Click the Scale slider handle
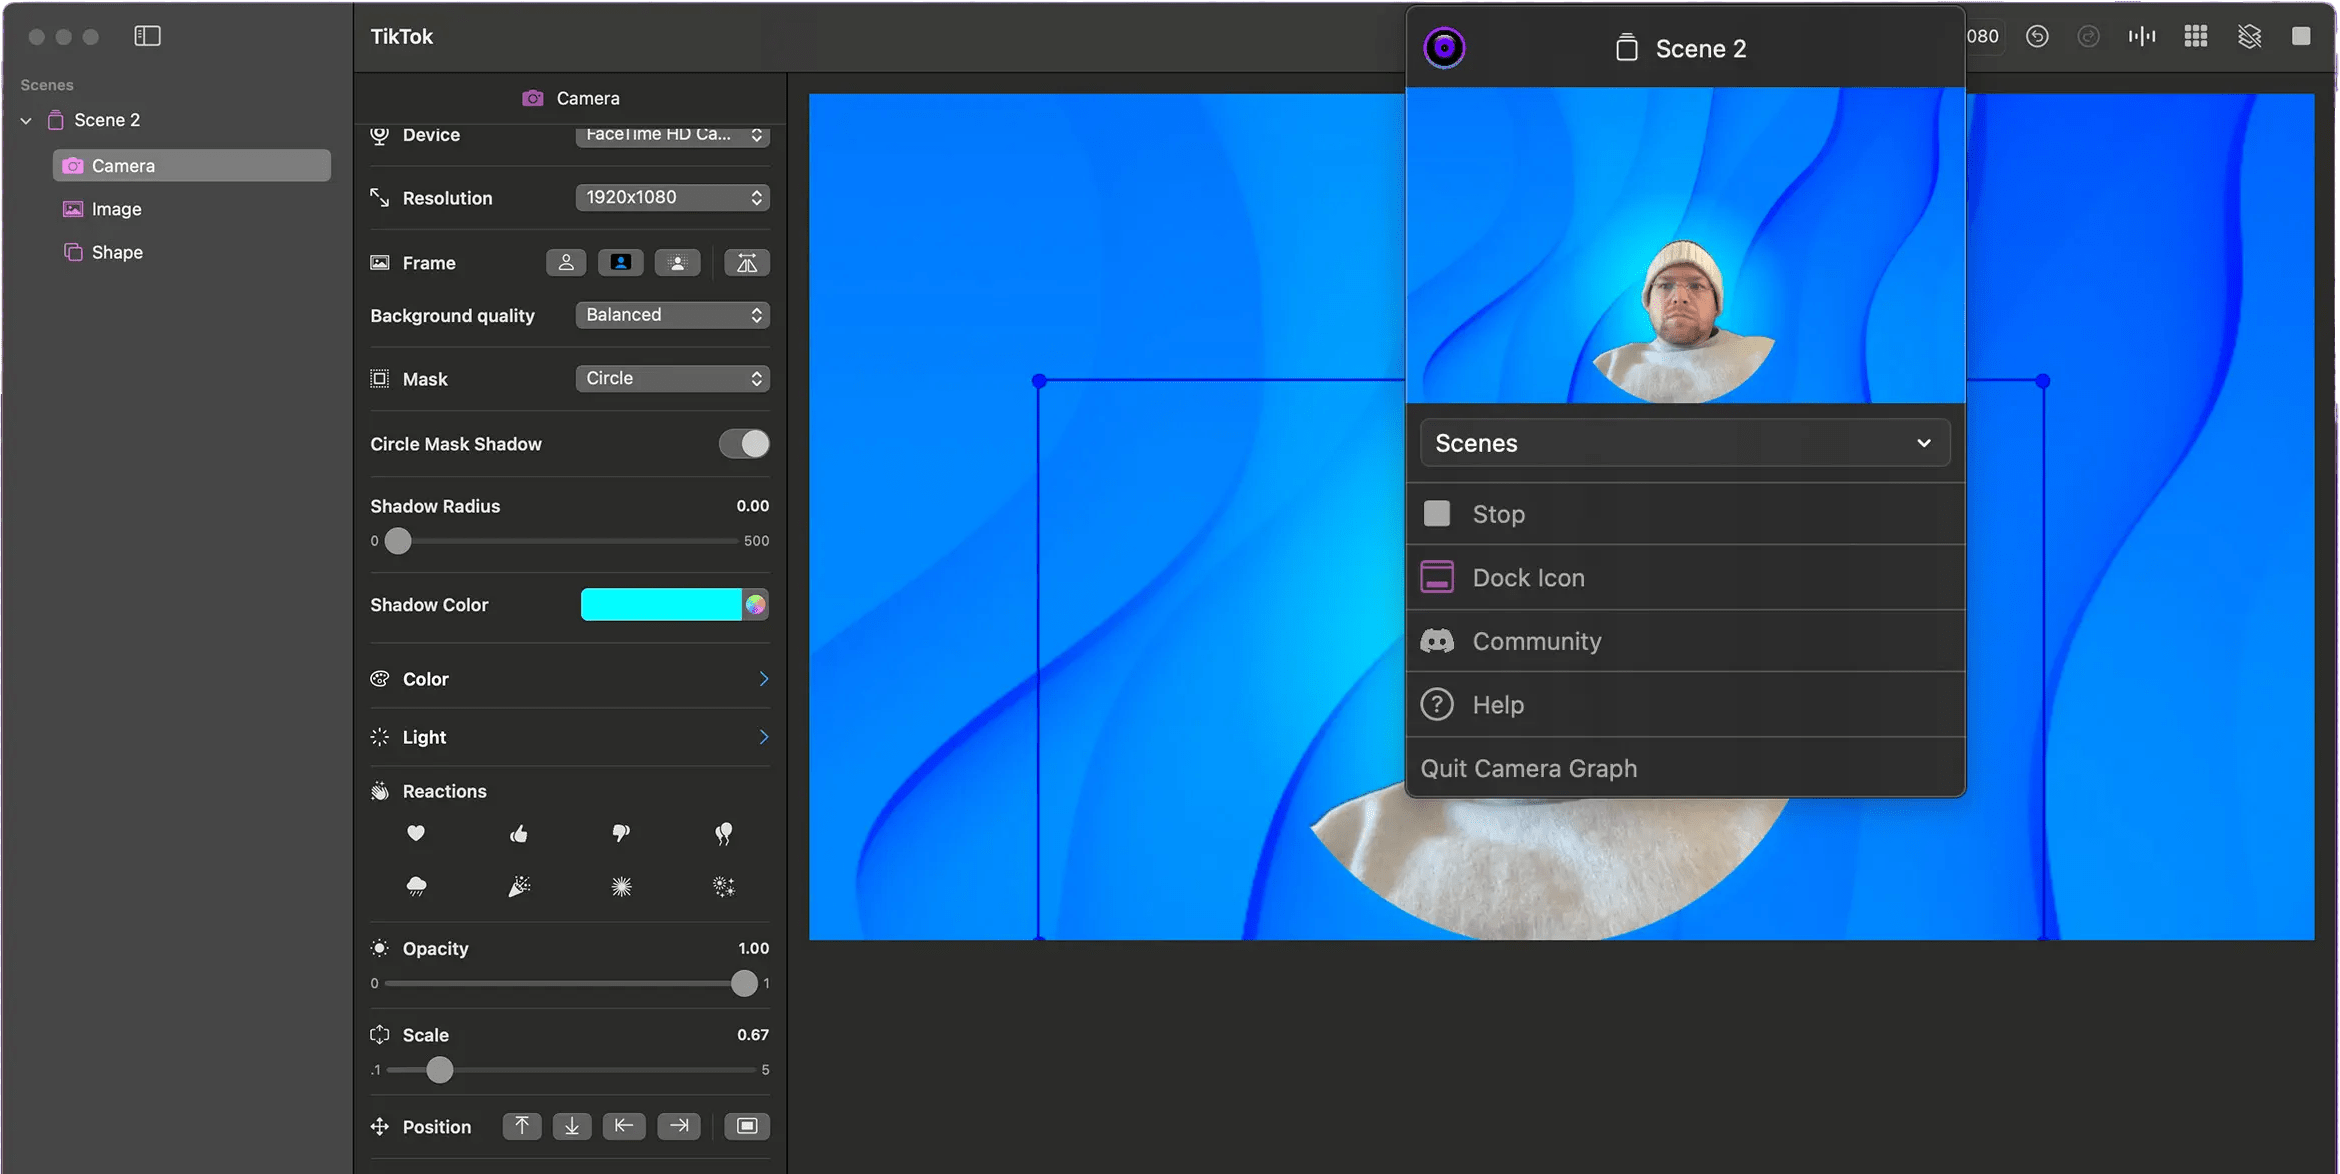The image size is (2340, 1174). tap(439, 1070)
